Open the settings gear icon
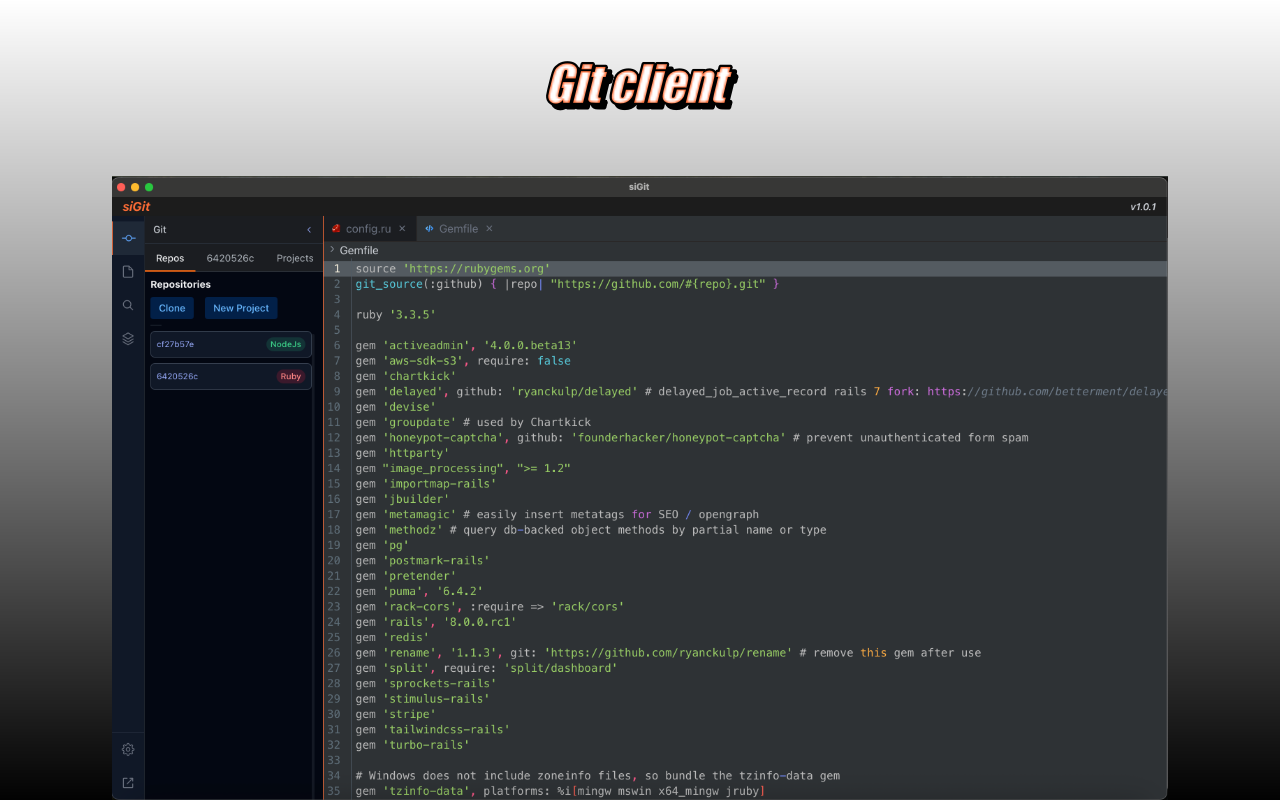1280x800 pixels. pos(128,749)
